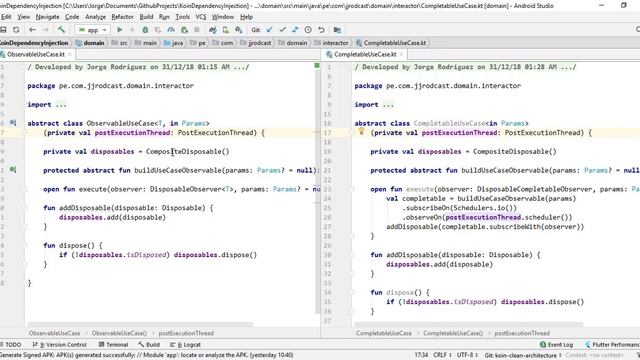Click the interactor breadcrumb in navigation bar

coord(331,42)
